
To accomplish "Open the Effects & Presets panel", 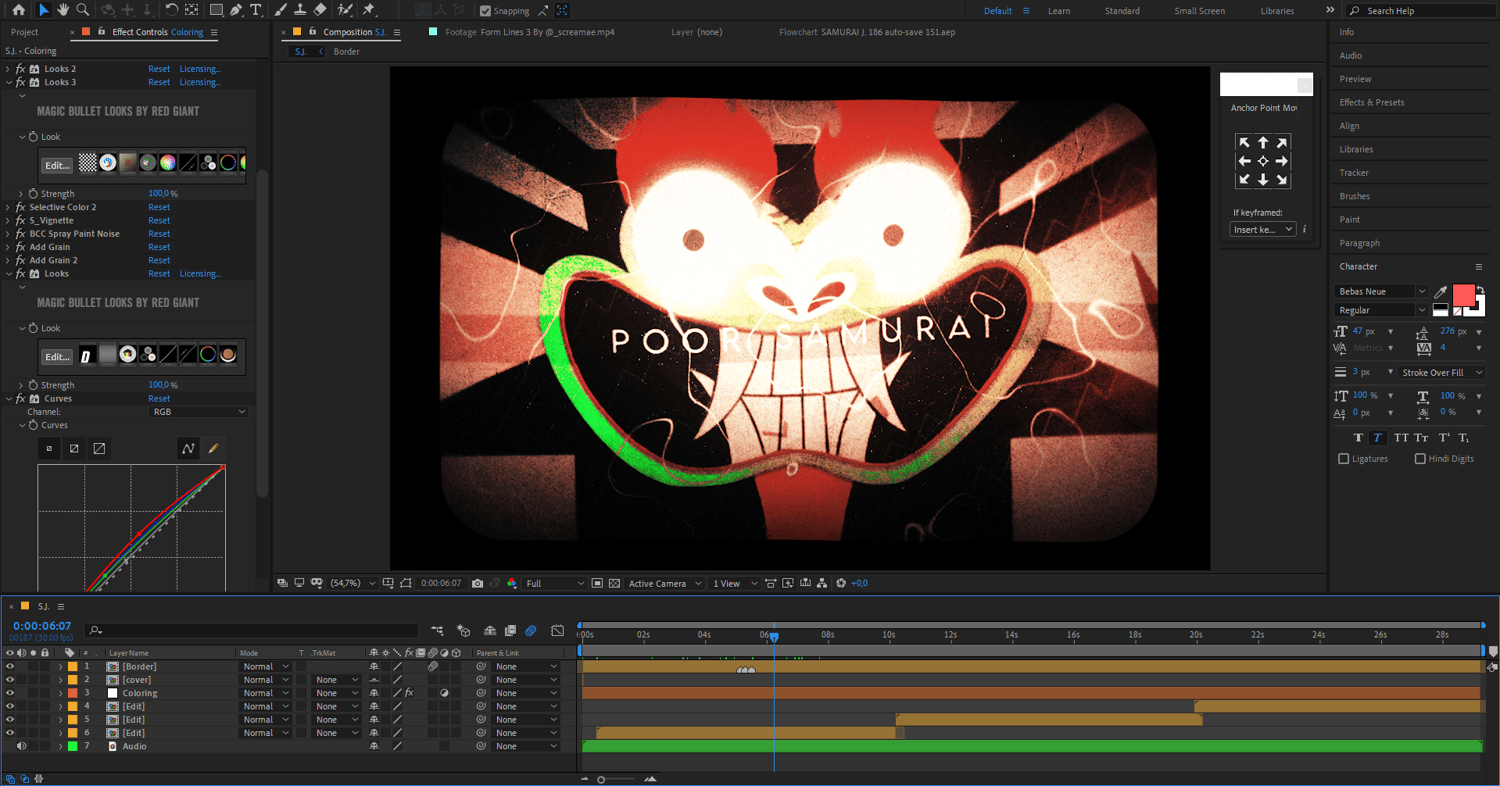I will (x=1371, y=102).
